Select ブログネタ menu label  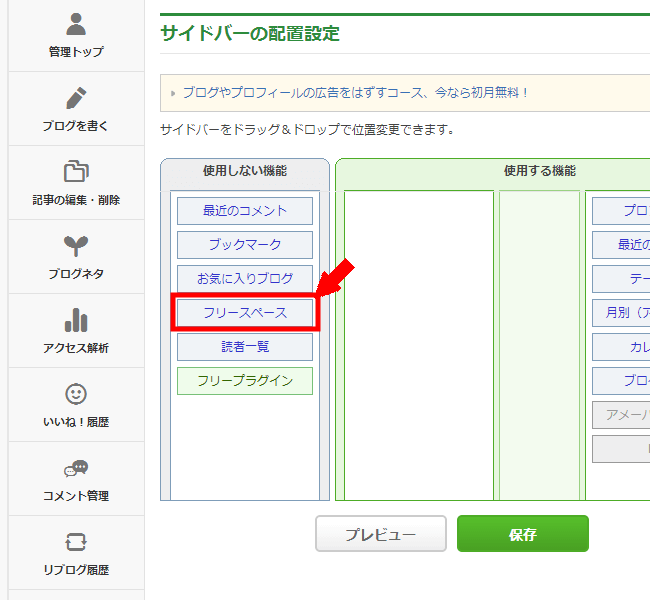[76, 274]
